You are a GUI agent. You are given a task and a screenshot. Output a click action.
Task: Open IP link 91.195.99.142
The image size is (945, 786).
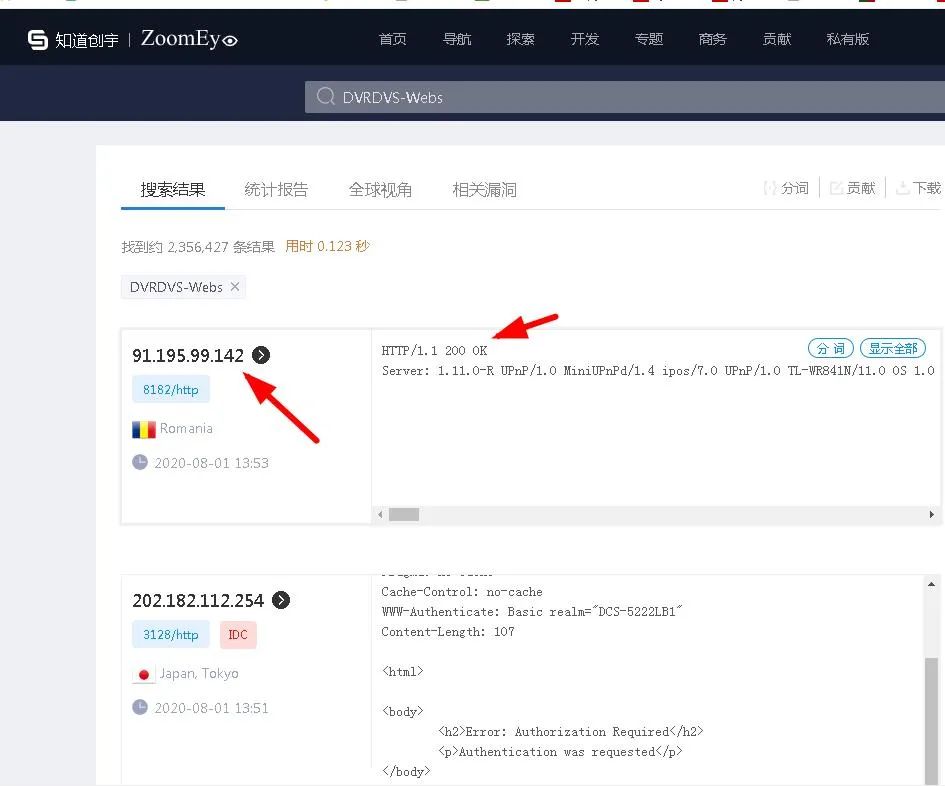tap(188, 355)
